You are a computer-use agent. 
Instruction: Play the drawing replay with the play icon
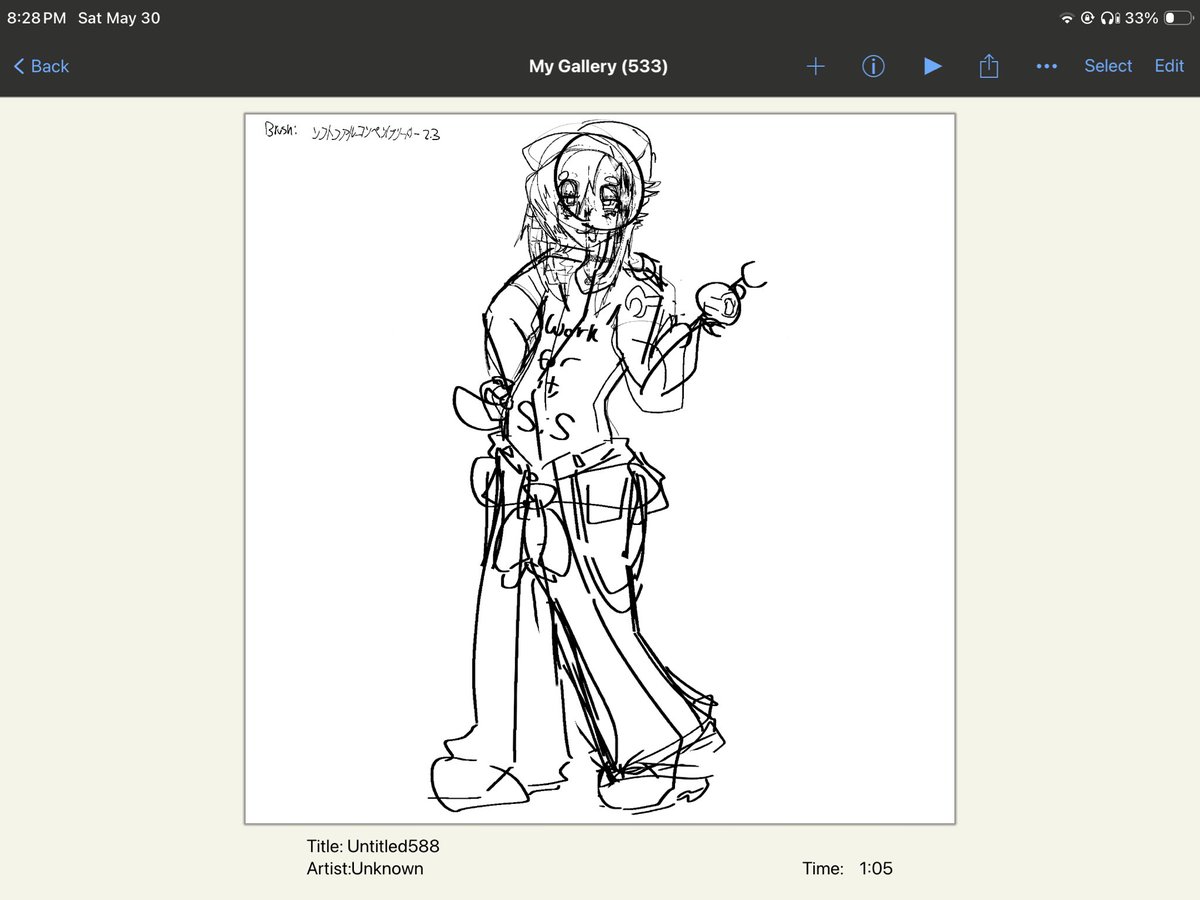coord(932,66)
